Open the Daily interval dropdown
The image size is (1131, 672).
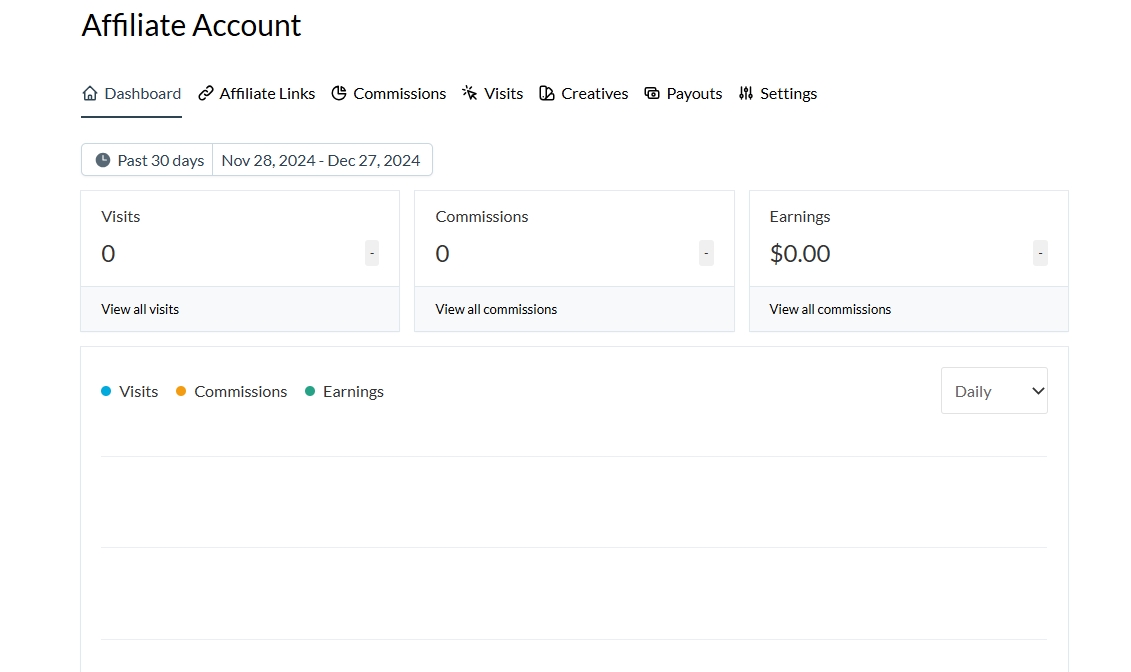point(994,391)
